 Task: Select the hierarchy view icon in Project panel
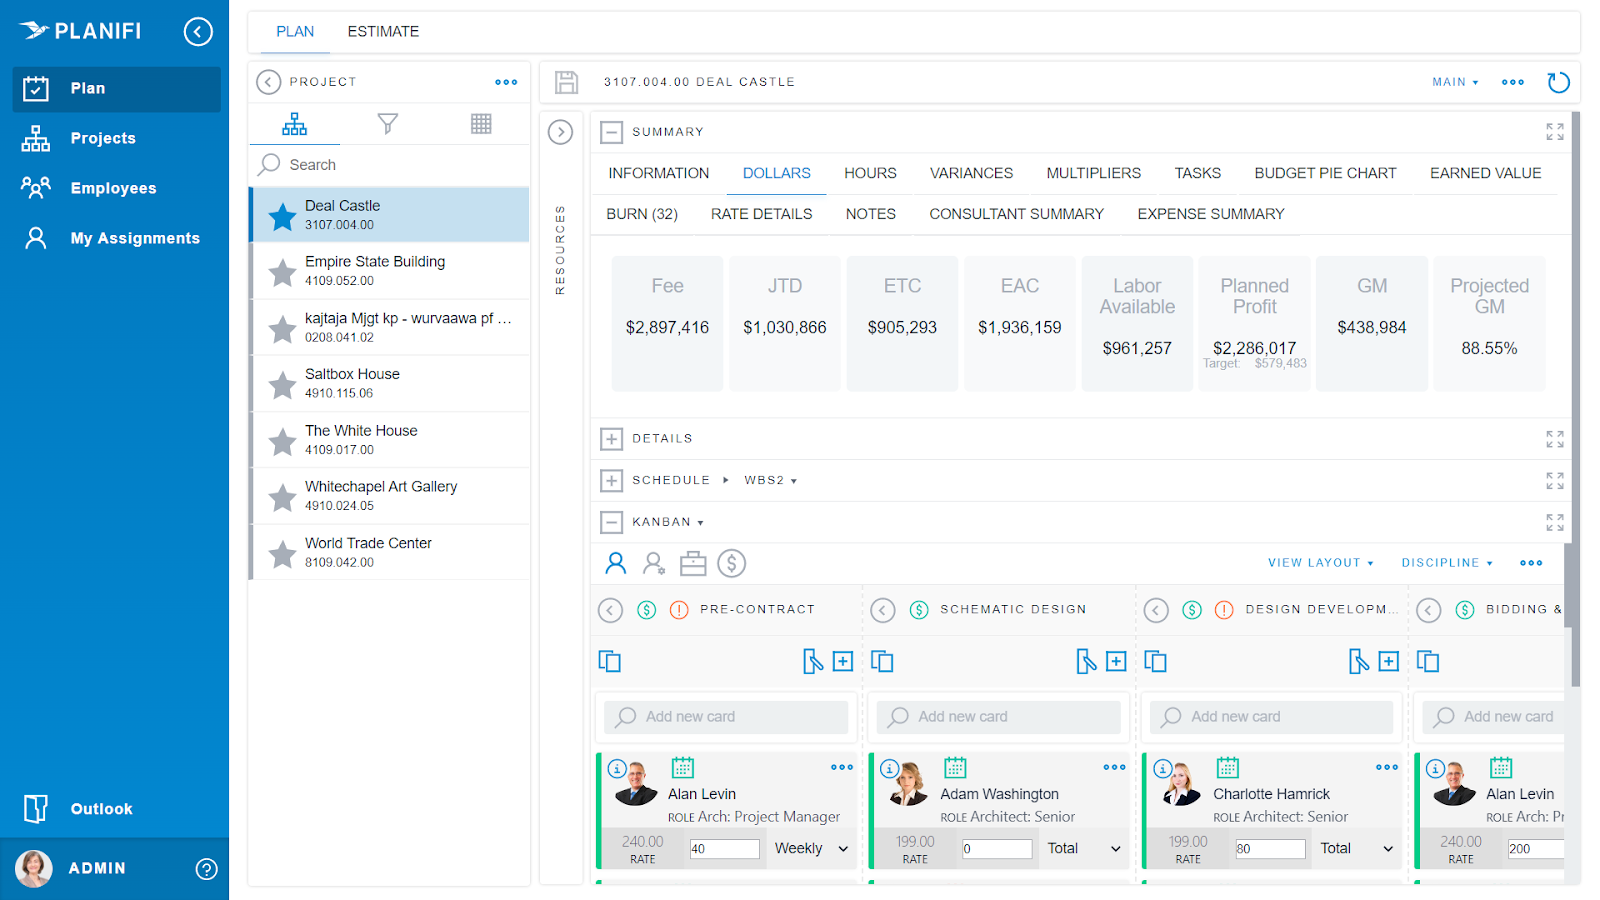point(294,123)
